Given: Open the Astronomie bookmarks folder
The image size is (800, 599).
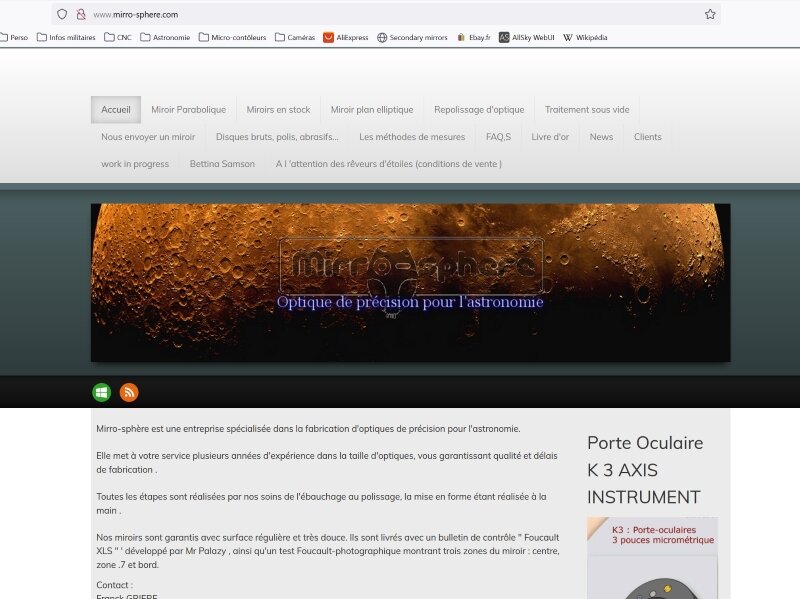Looking at the screenshot, I should coord(165,37).
